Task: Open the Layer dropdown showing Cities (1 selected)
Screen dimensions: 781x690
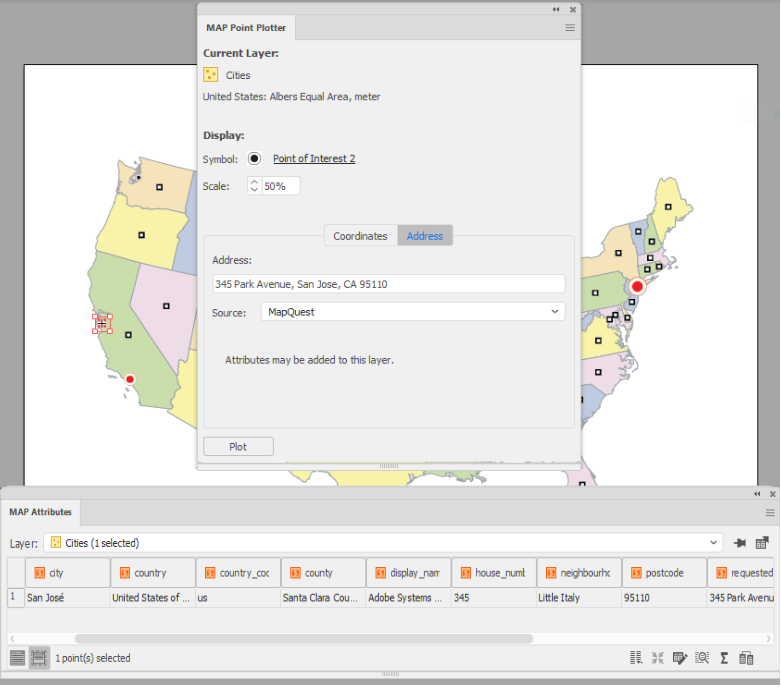Action: point(383,543)
